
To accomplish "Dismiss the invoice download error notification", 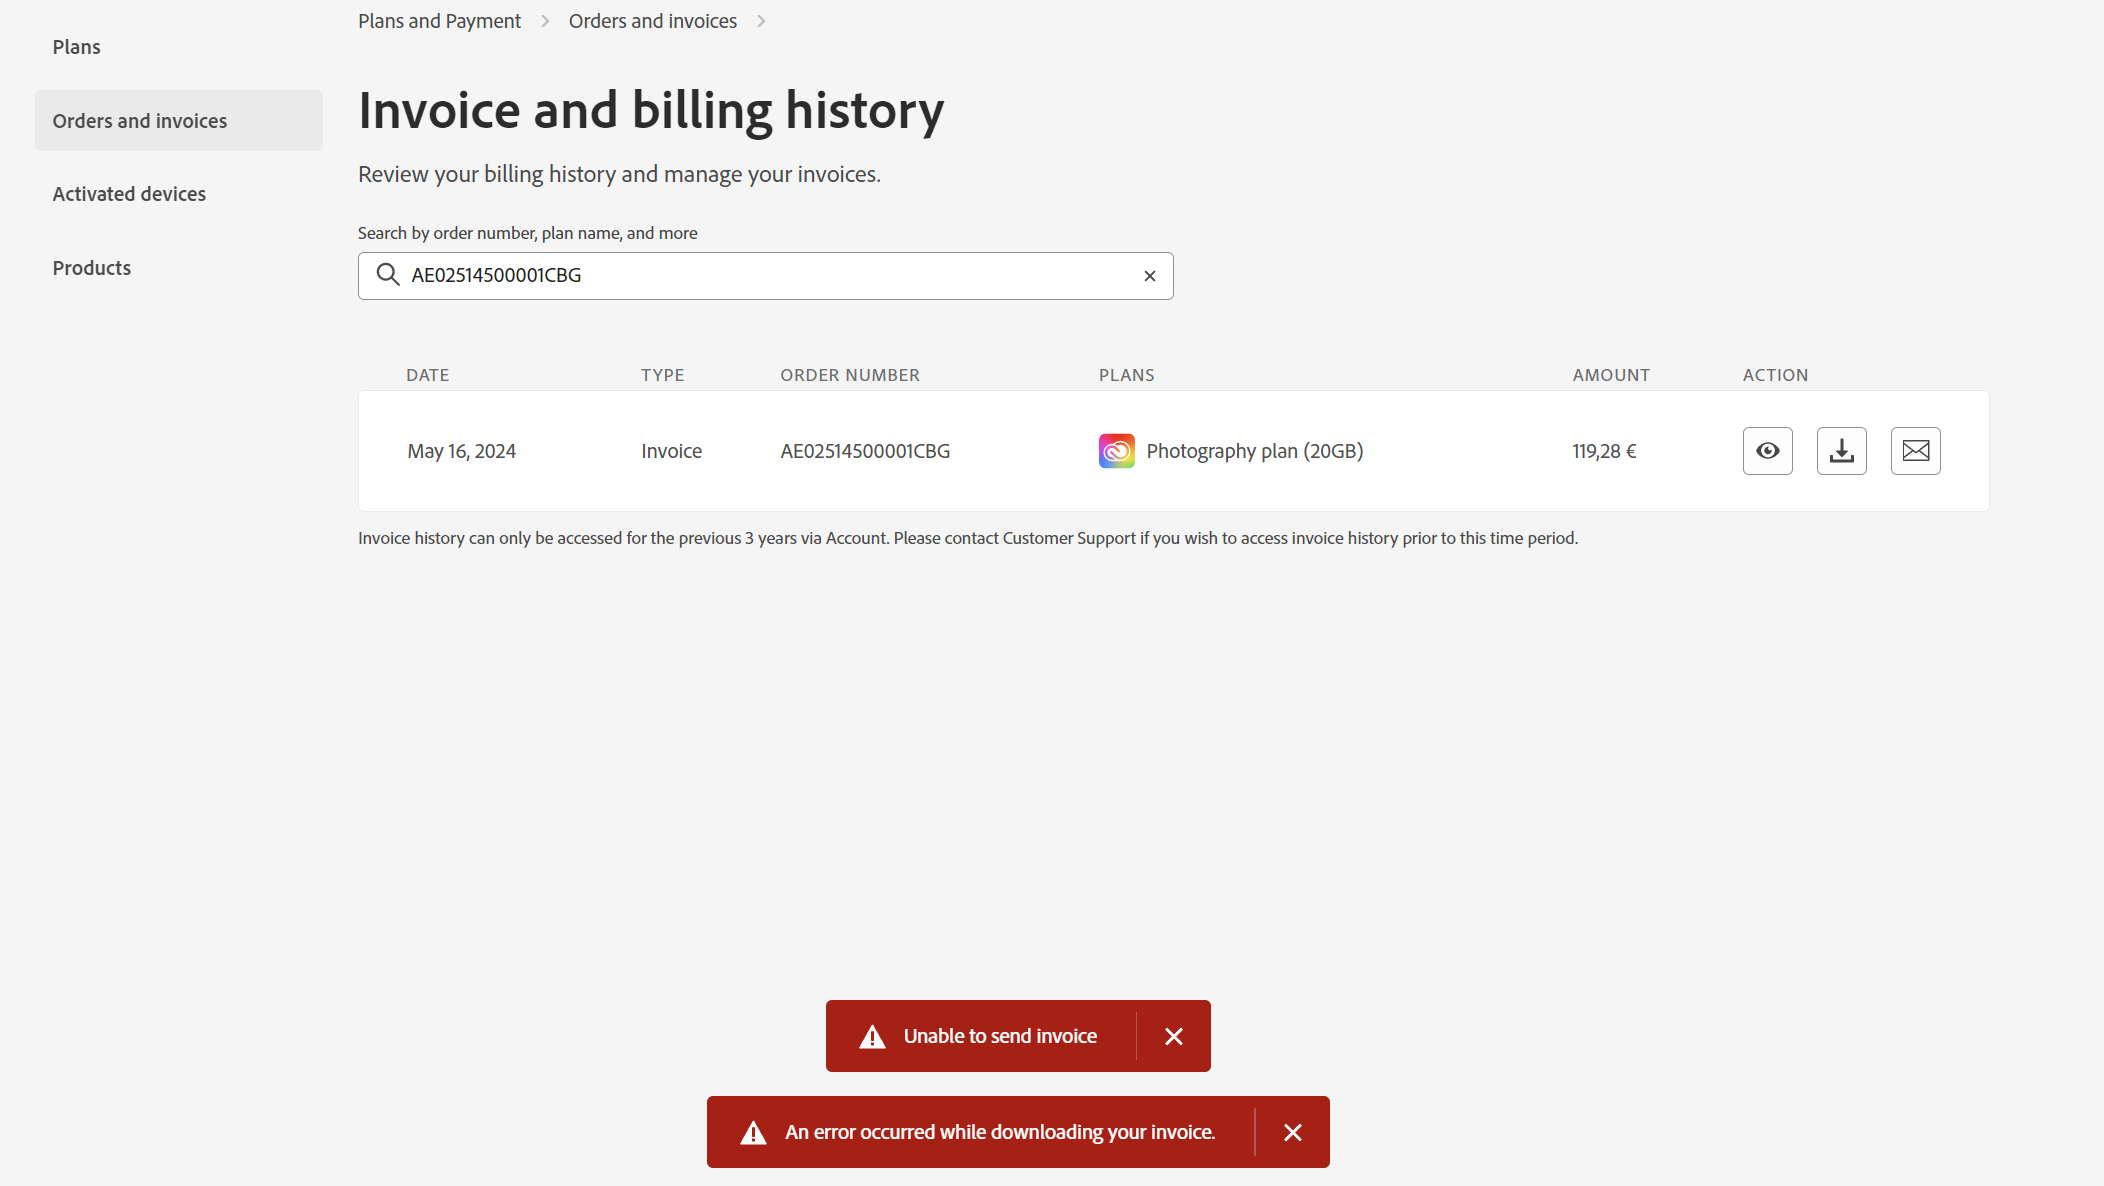I will [x=1293, y=1132].
